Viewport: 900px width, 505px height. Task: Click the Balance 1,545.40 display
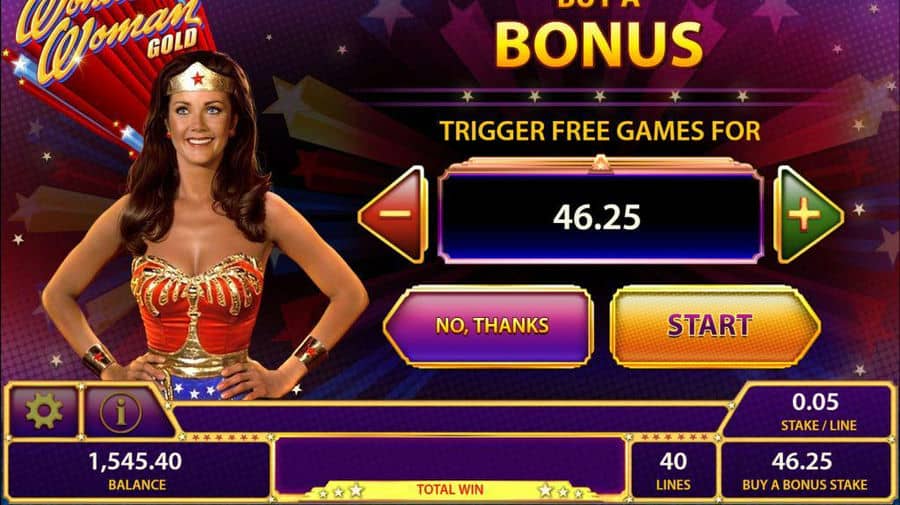(138, 471)
